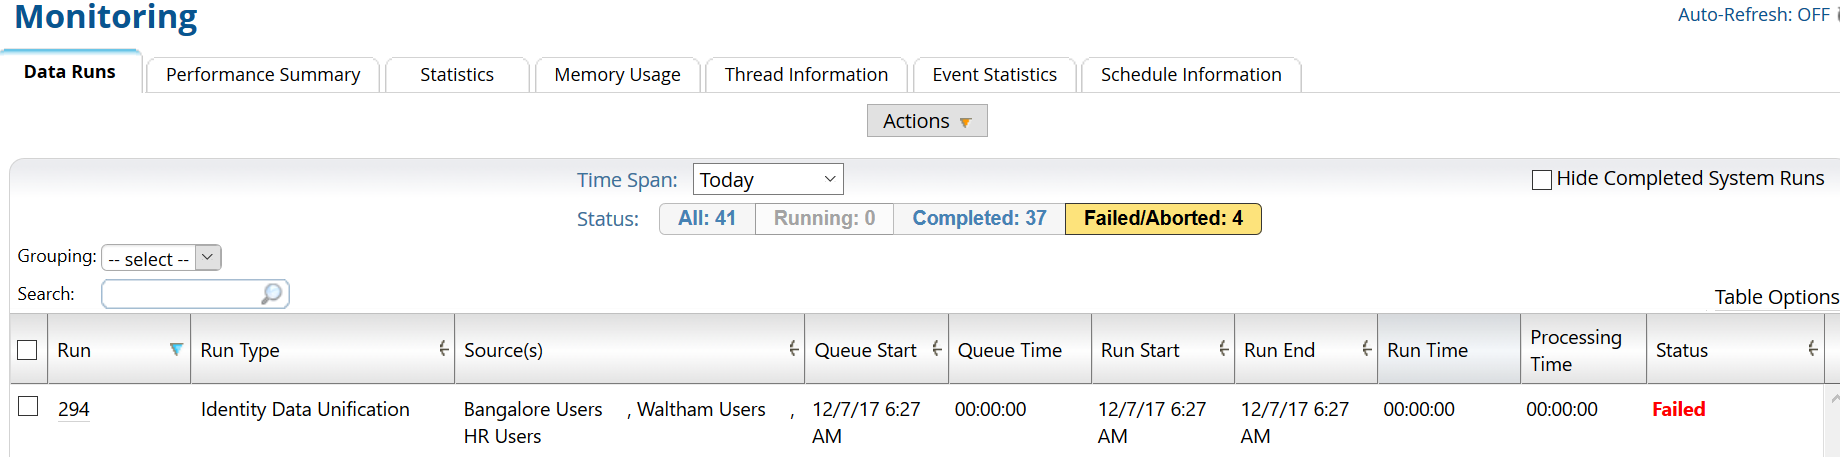Select the checkbox for run 294

point(28,406)
